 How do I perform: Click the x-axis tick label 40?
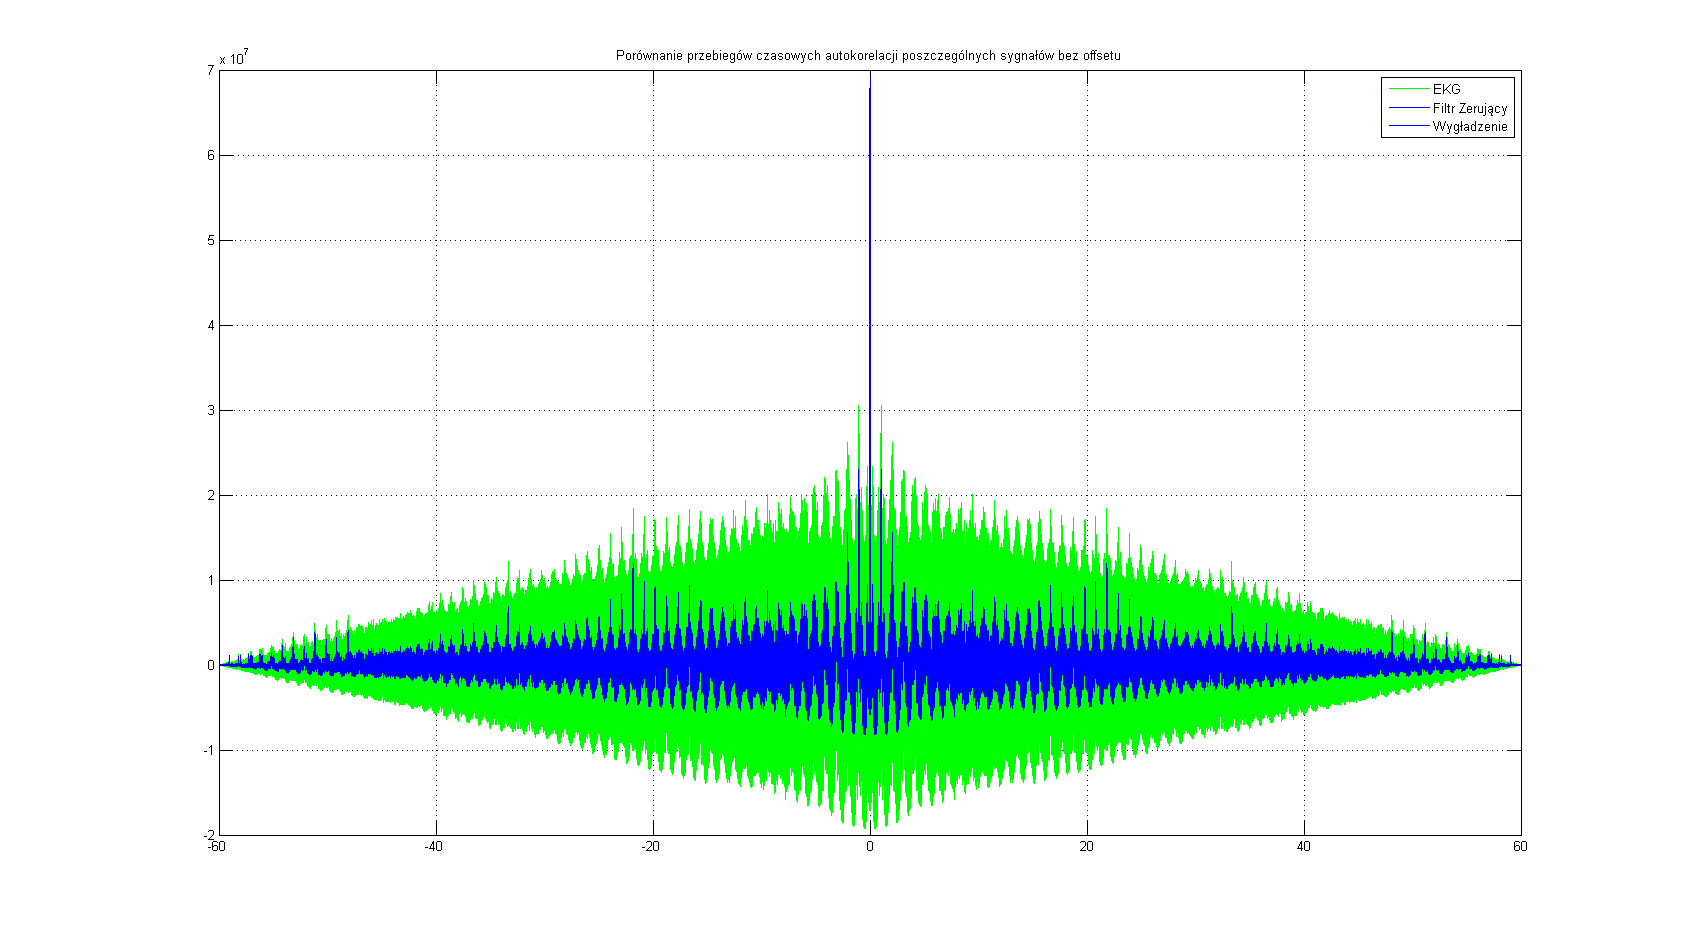click(1304, 847)
